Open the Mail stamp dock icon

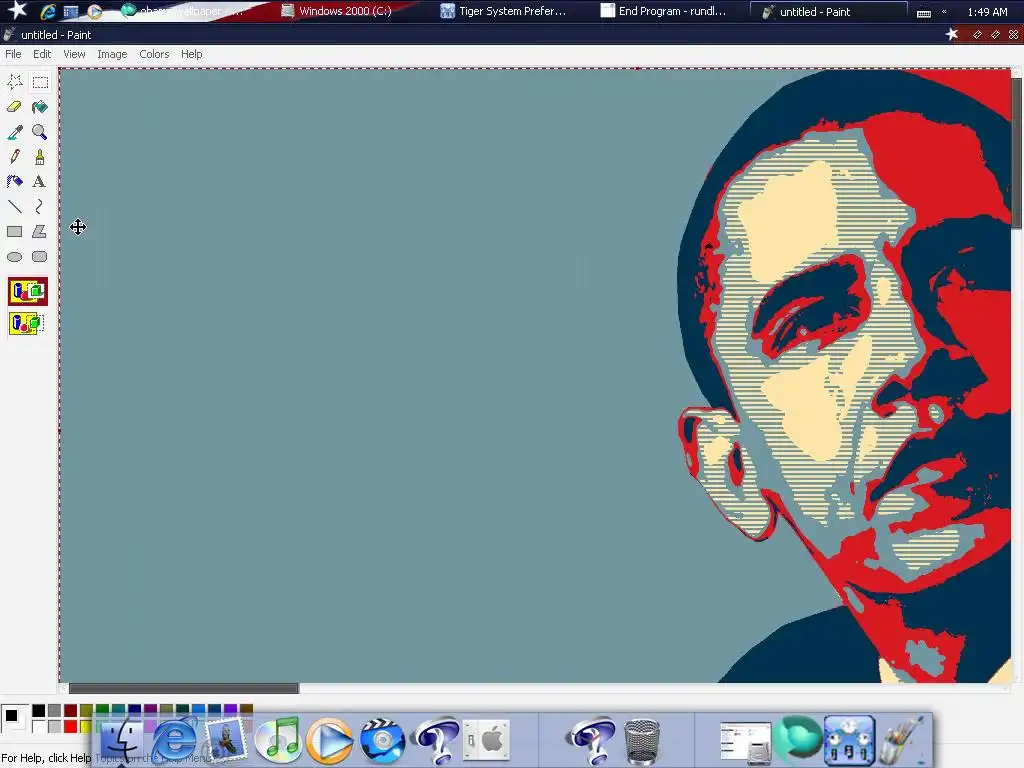[226, 741]
